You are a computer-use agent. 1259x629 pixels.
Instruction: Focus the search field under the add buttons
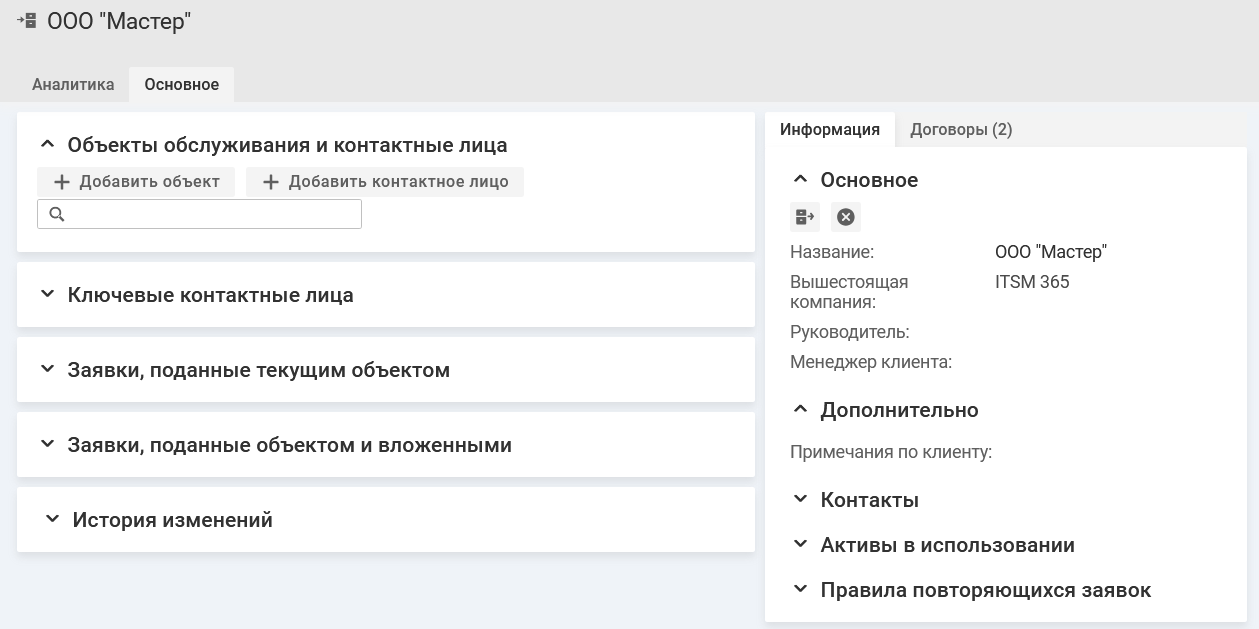tap(210, 214)
